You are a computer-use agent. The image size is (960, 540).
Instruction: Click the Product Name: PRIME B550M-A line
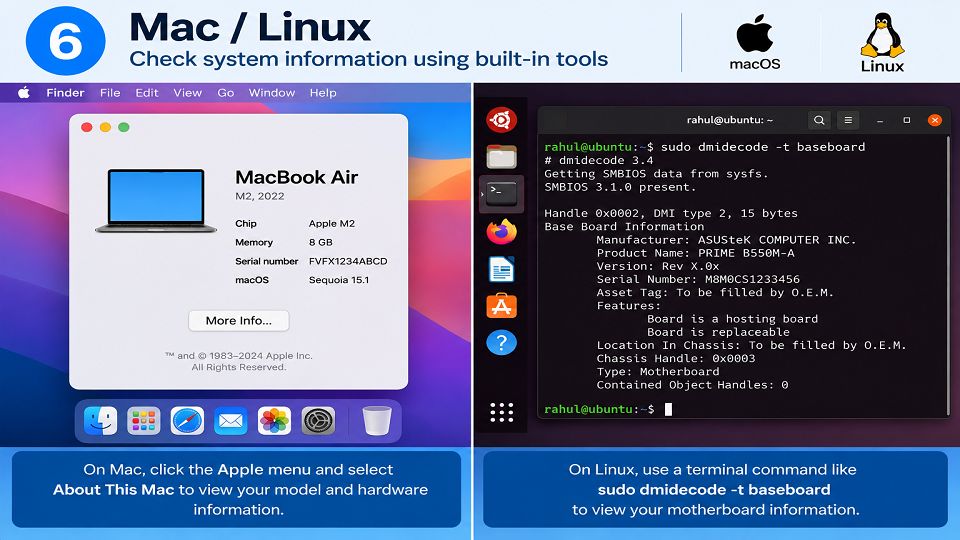pyautogui.click(x=696, y=253)
